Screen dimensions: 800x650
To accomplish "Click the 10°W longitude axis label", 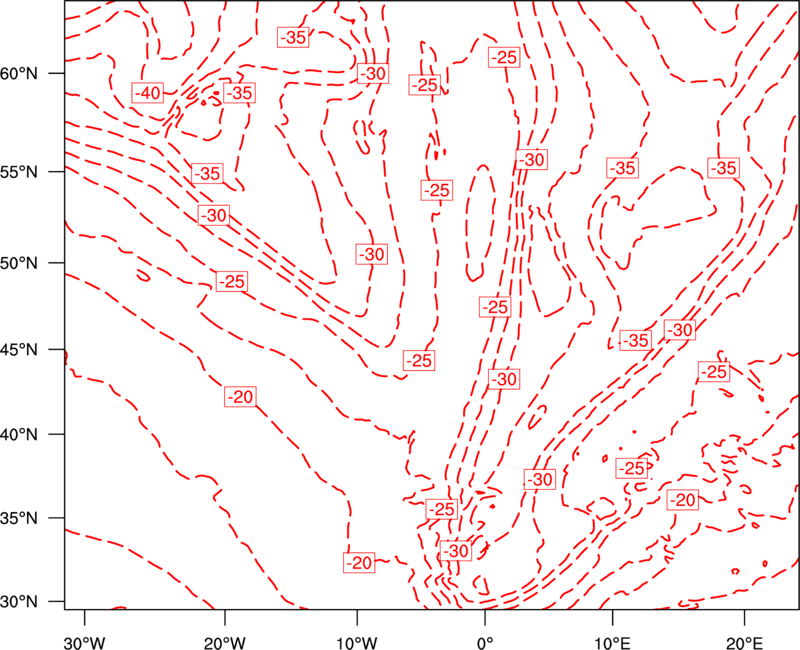I will (x=357, y=642).
